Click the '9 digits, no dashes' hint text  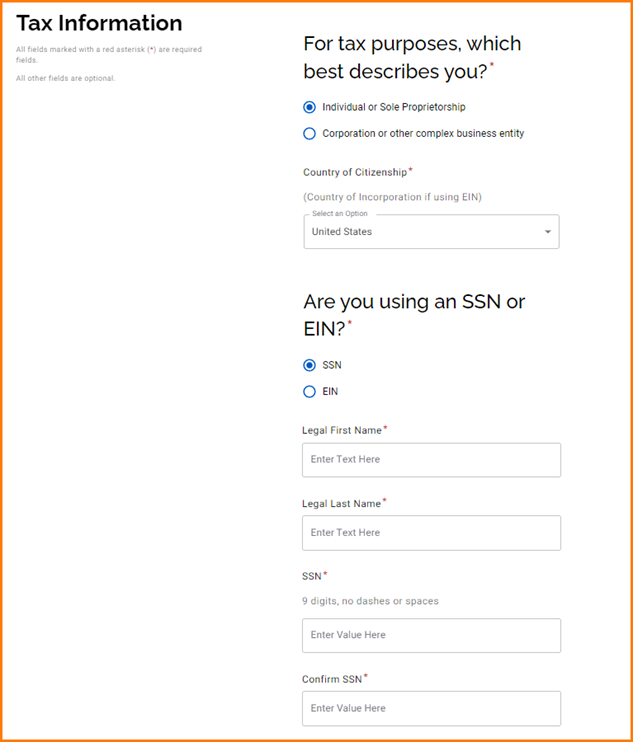tap(370, 601)
